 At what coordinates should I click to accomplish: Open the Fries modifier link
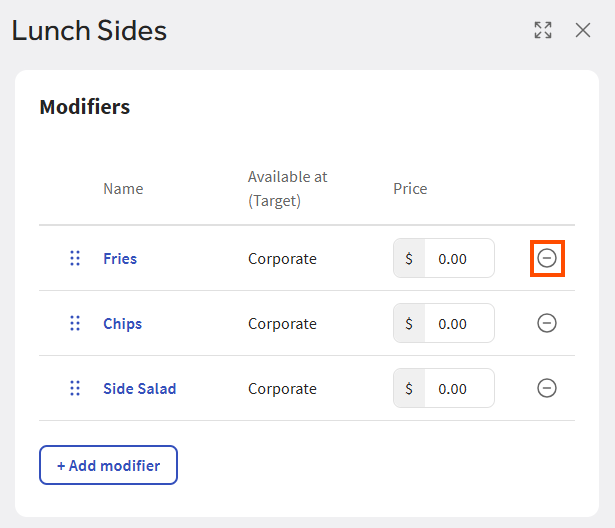pyautogui.click(x=120, y=258)
